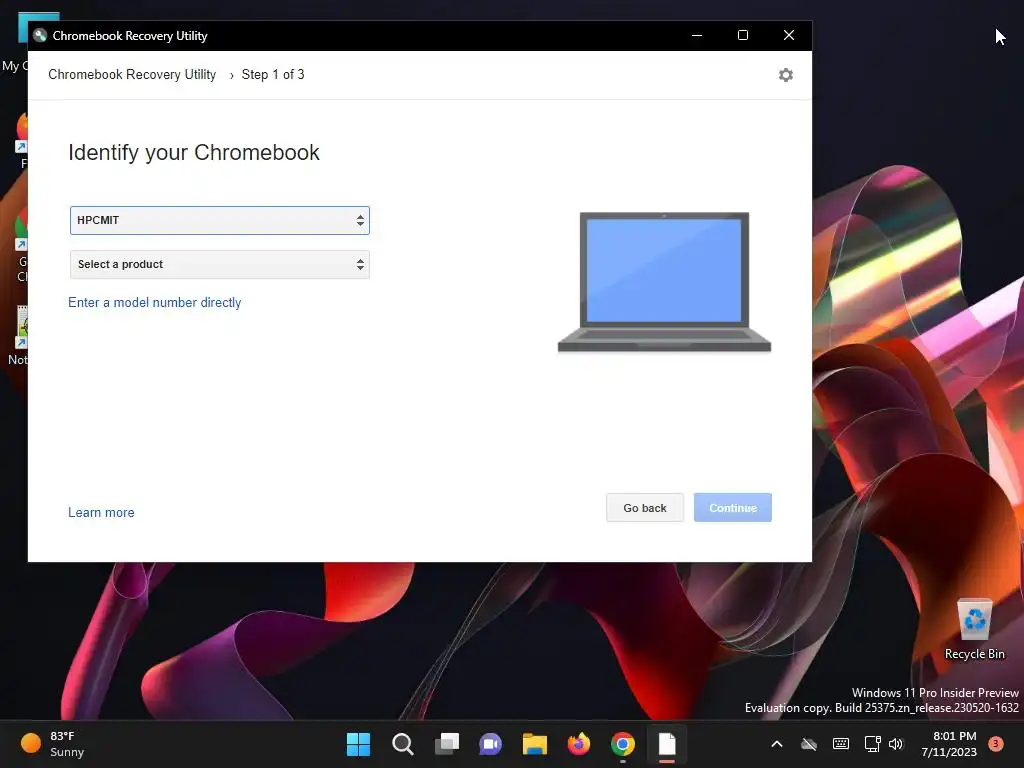Show hidden system tray icons
The image size is (1024, 768).
click(776, 744)
